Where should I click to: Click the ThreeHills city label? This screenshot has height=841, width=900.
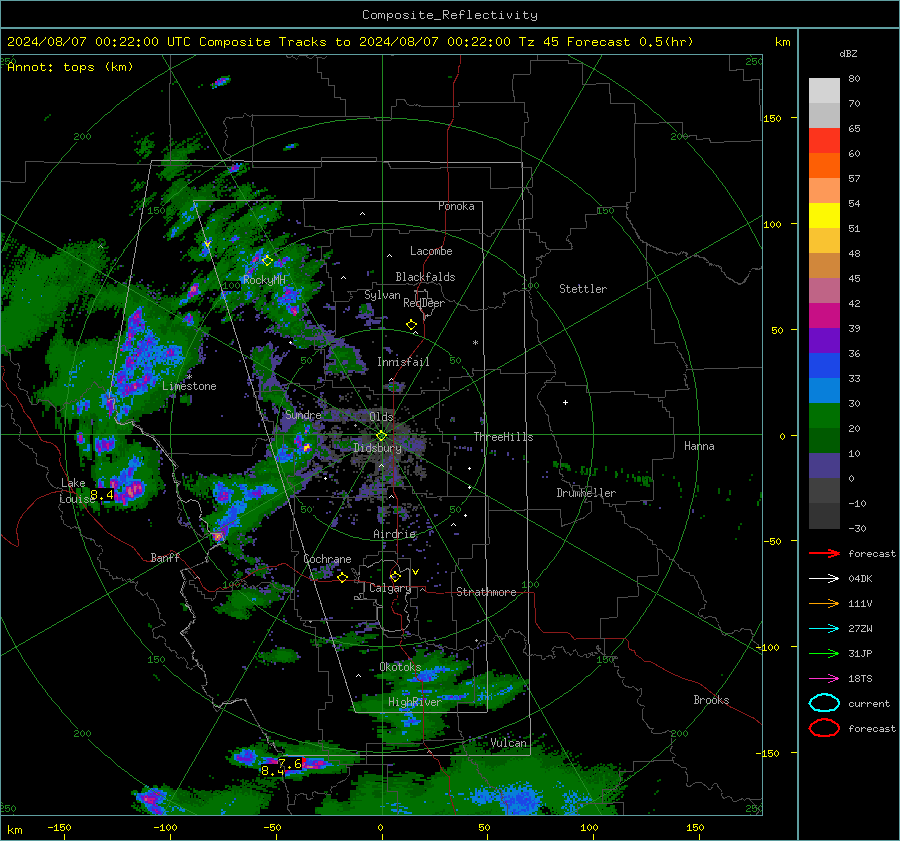coord(503,437)
